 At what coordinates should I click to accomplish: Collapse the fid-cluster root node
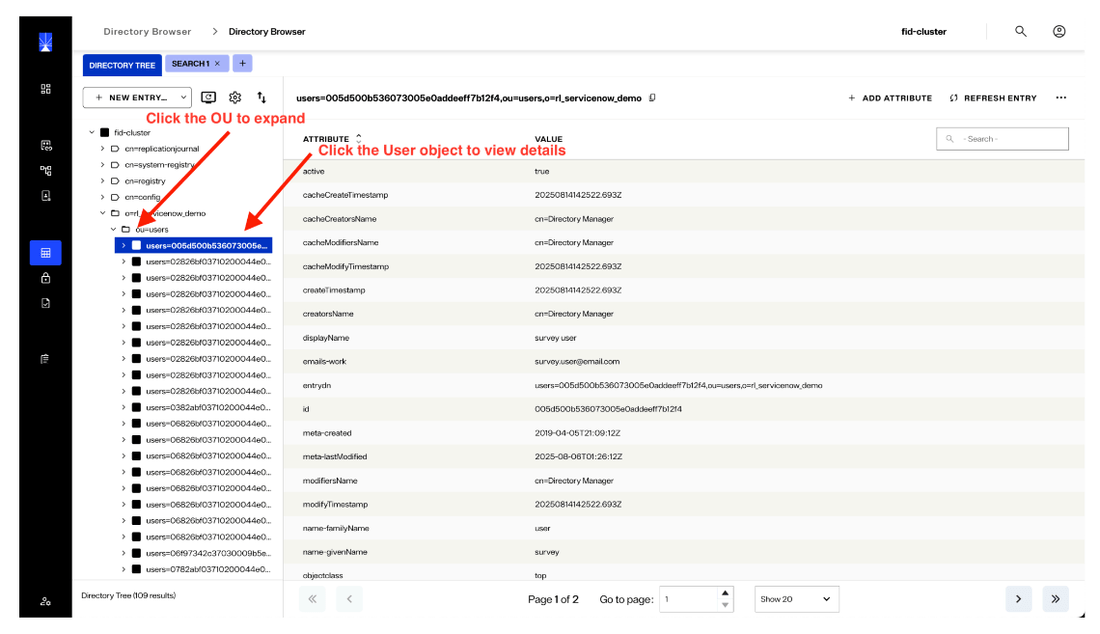click(92, 133)
